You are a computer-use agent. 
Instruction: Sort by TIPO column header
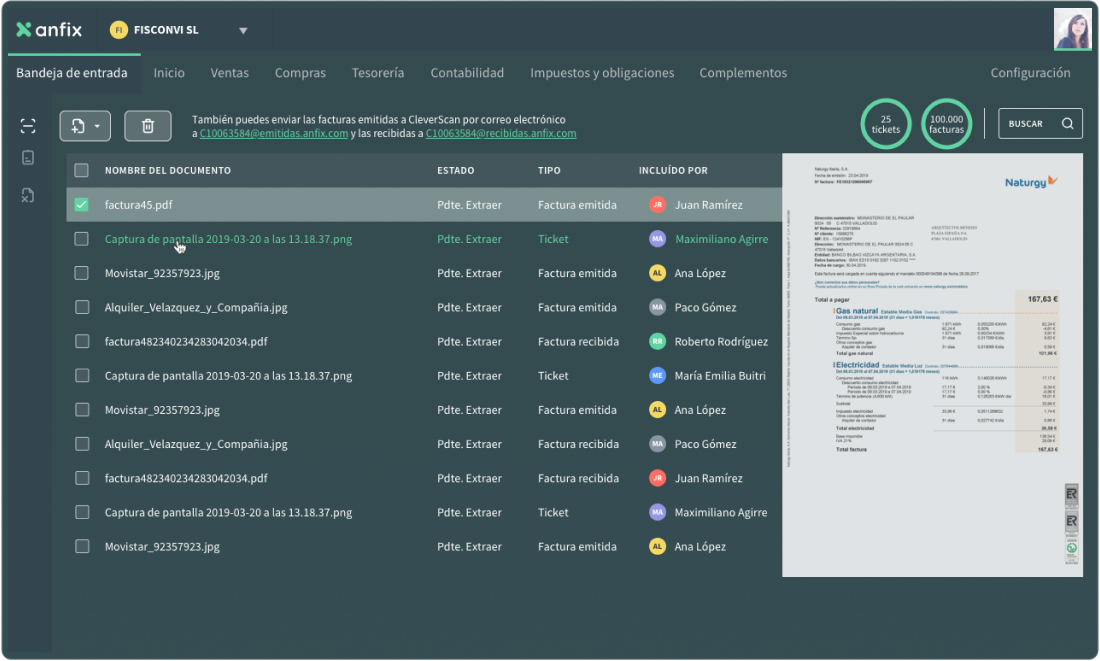[549, 171]
